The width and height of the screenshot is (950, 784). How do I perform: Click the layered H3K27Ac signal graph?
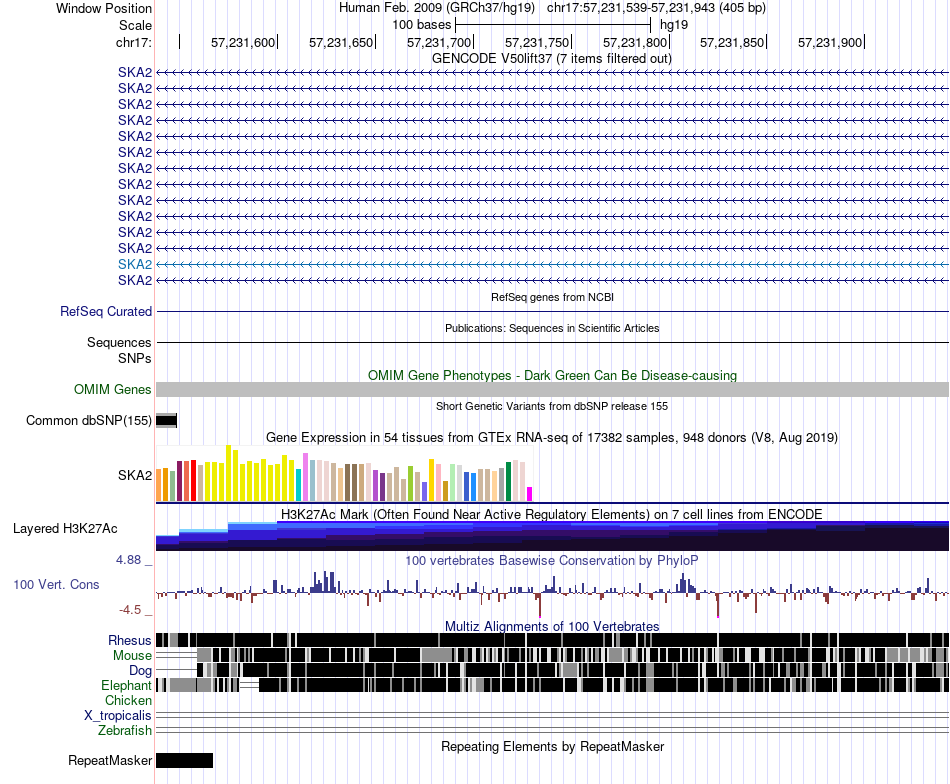coord(552,536)
